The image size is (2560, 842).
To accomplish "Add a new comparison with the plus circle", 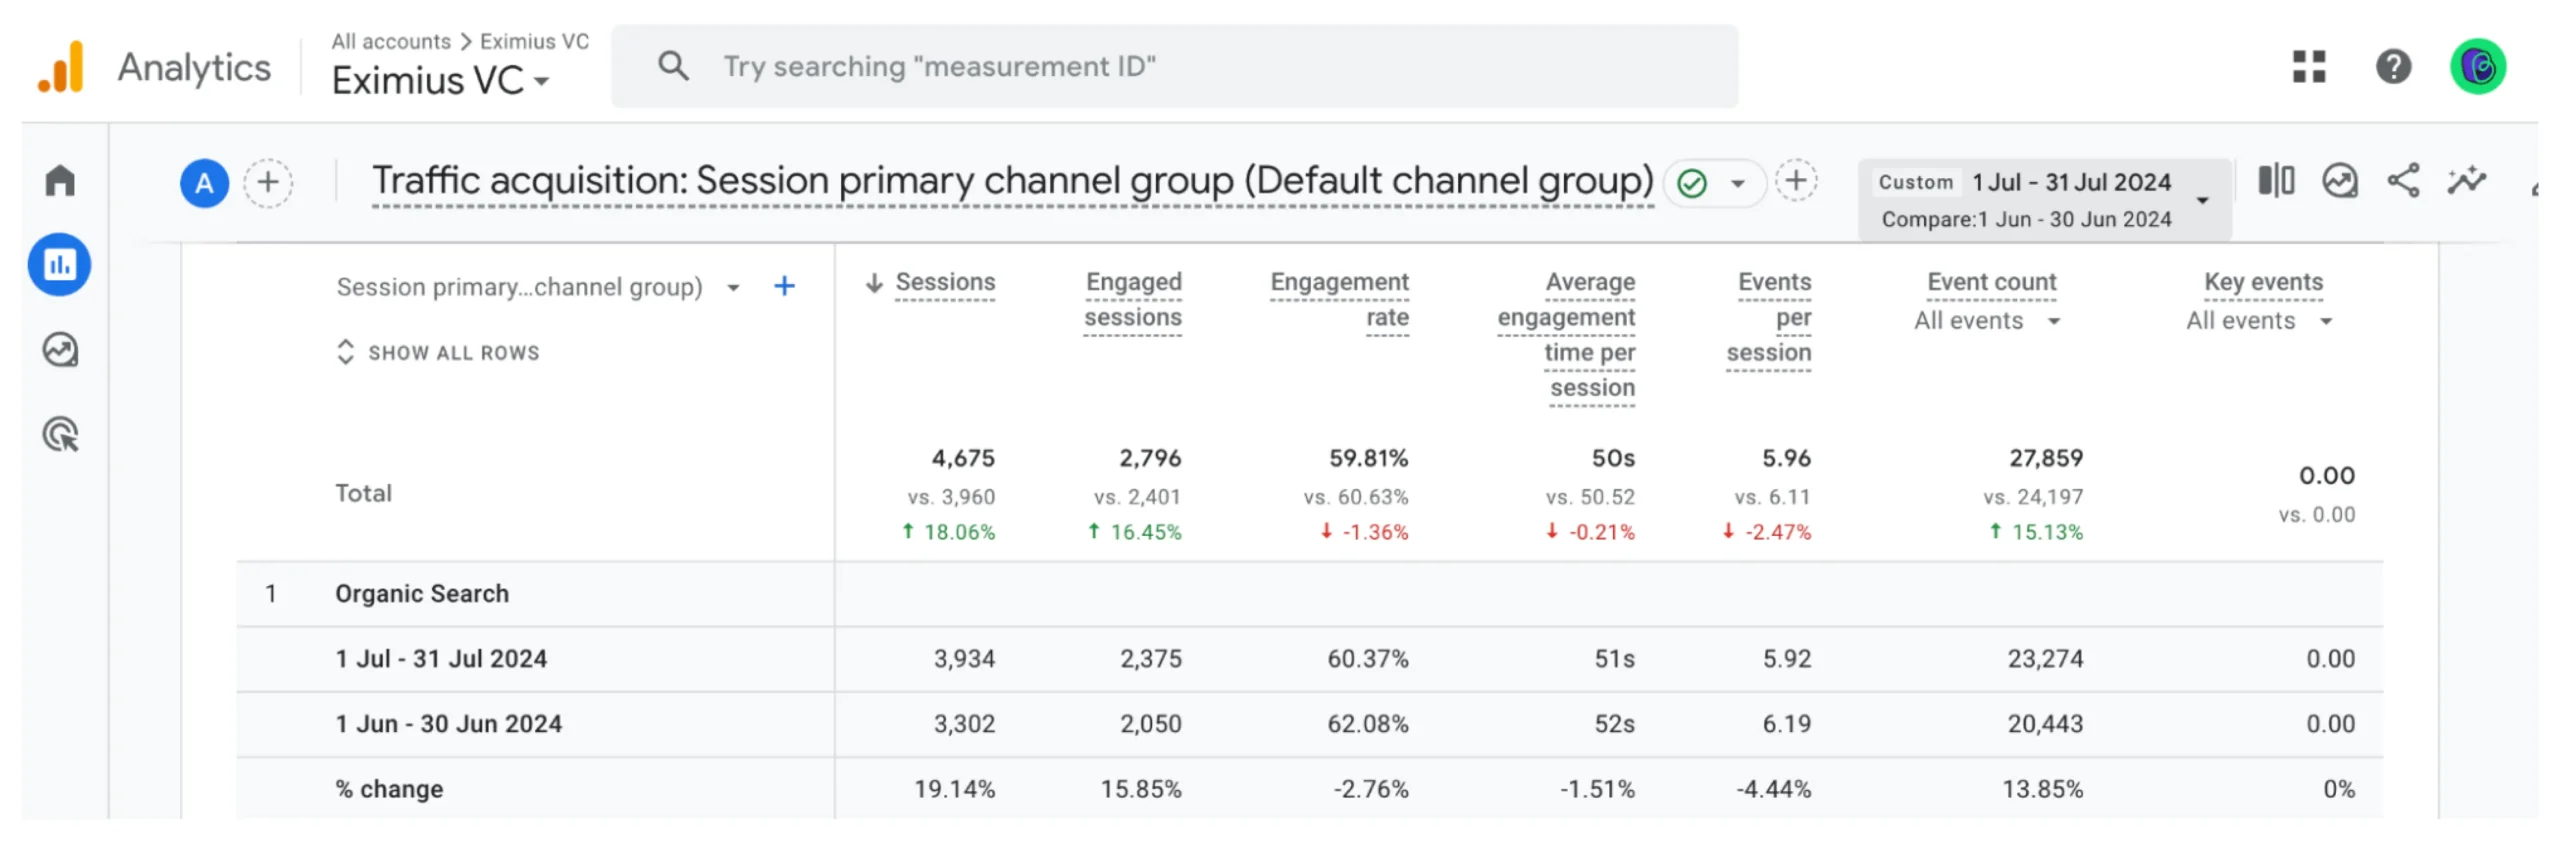I will (268, 183).
